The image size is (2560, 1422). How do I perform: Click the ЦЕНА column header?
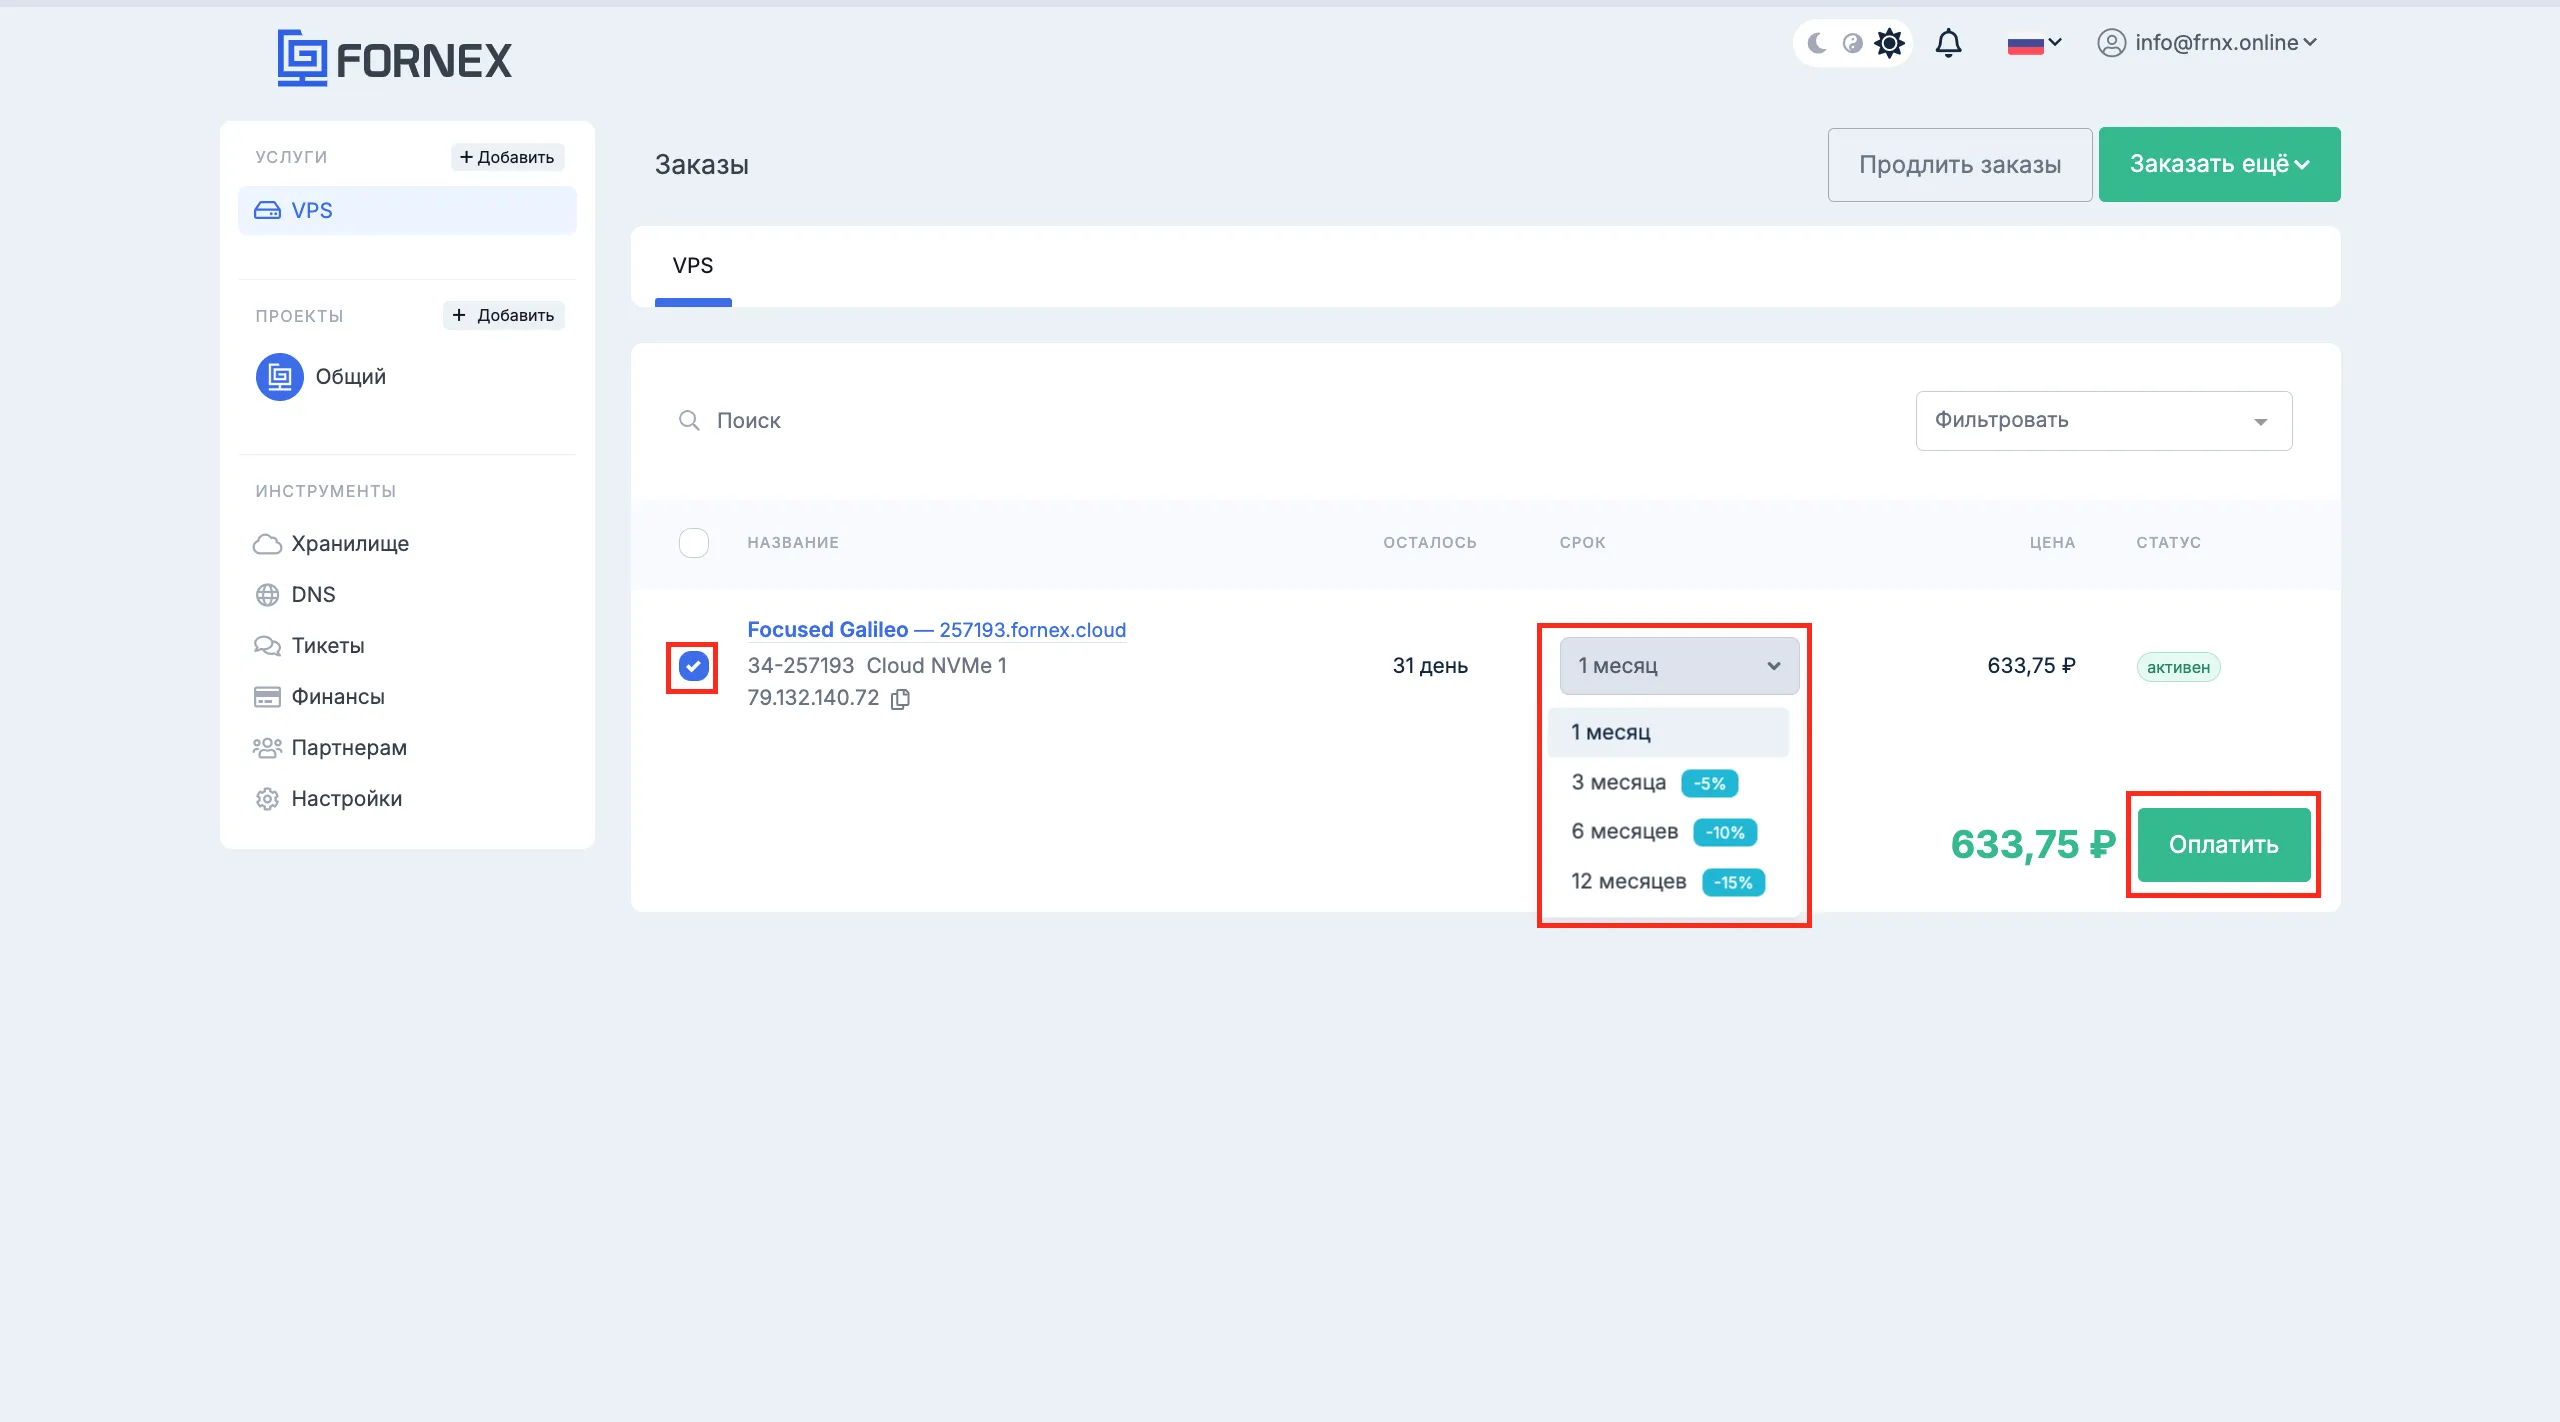pyautogui.click(x=2052, y=542)
